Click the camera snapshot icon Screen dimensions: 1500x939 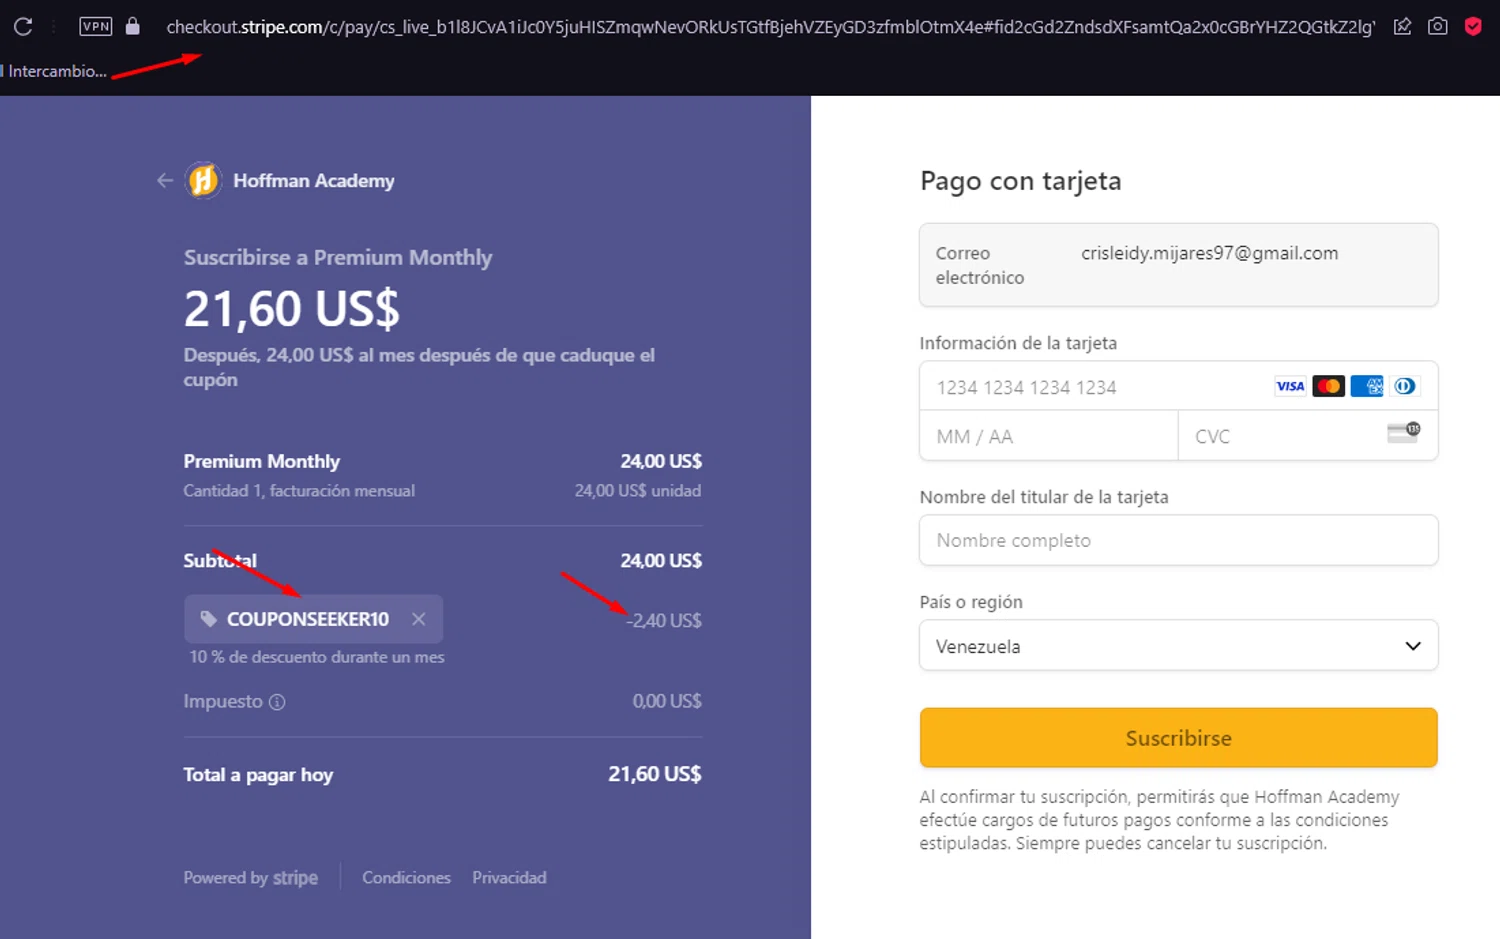(x=1437, y=27)
